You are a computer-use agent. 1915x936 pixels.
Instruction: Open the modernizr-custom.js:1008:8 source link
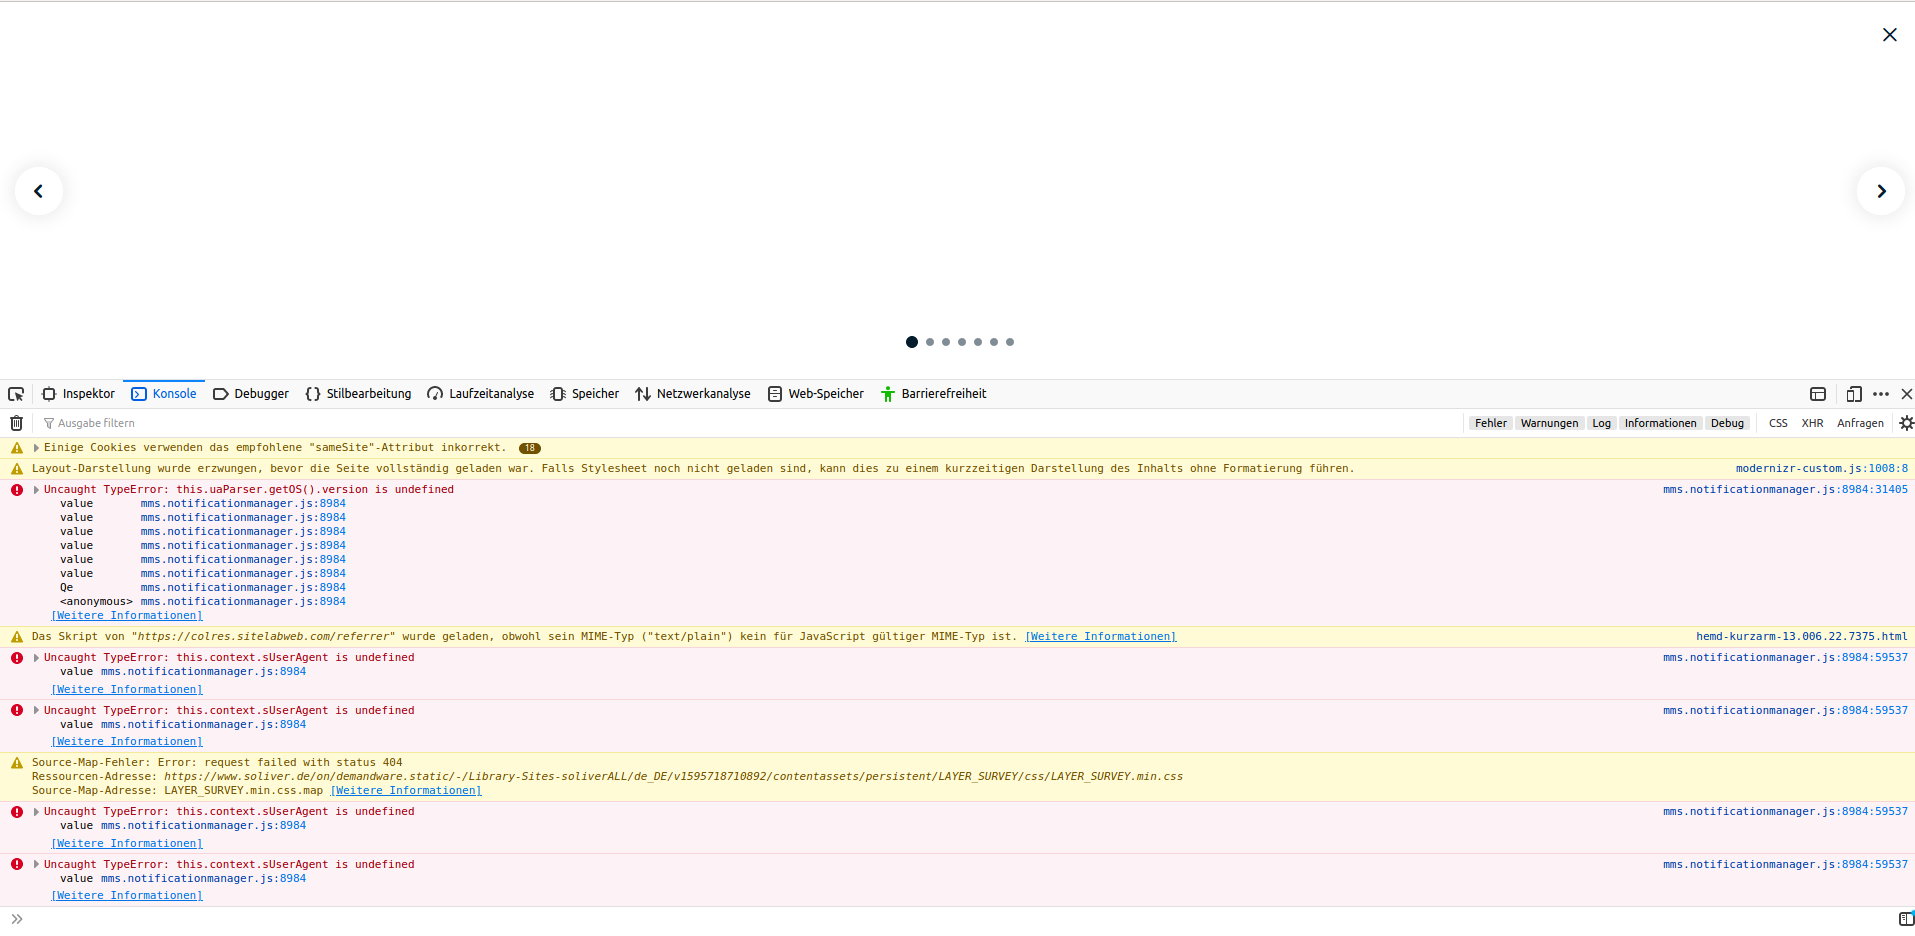pos(1822,469)
